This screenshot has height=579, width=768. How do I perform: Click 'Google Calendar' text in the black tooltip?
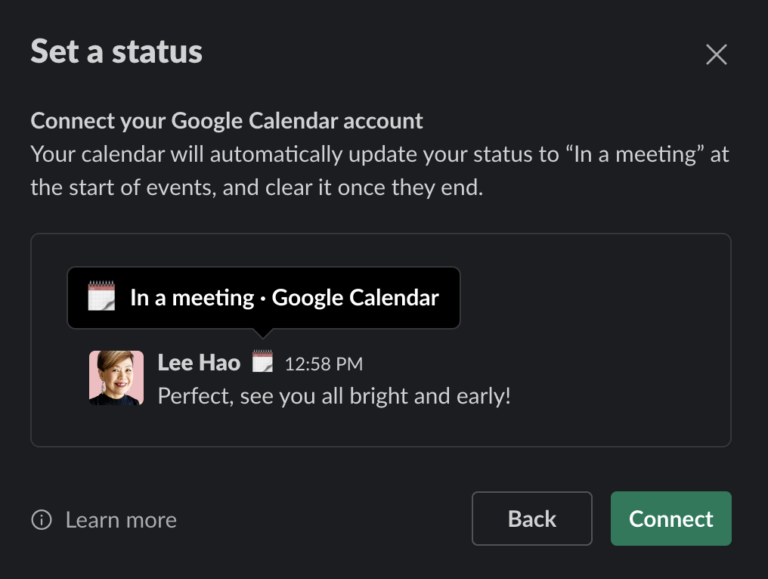[355, 298]
